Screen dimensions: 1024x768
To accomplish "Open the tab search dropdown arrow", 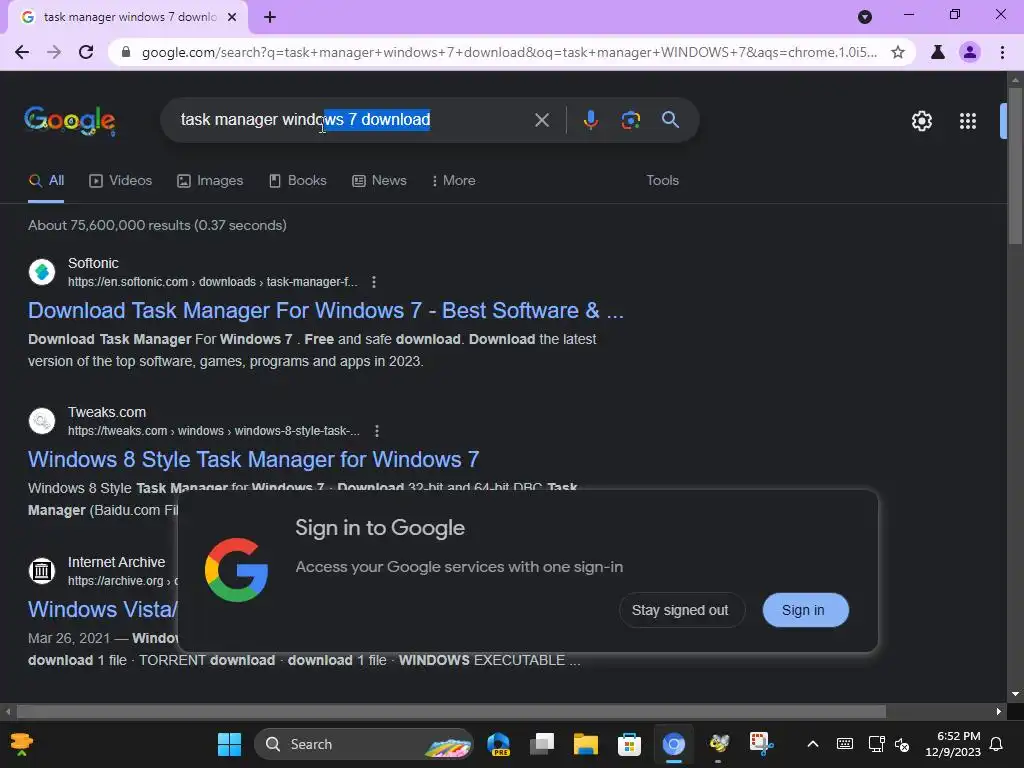I will (x=865, y=17).
